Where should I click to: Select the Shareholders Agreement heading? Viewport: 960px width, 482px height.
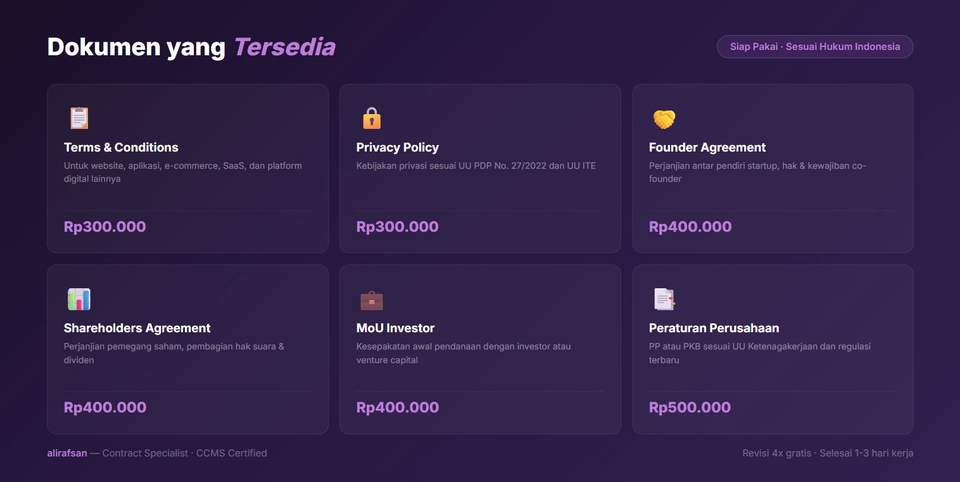point(137,328)
